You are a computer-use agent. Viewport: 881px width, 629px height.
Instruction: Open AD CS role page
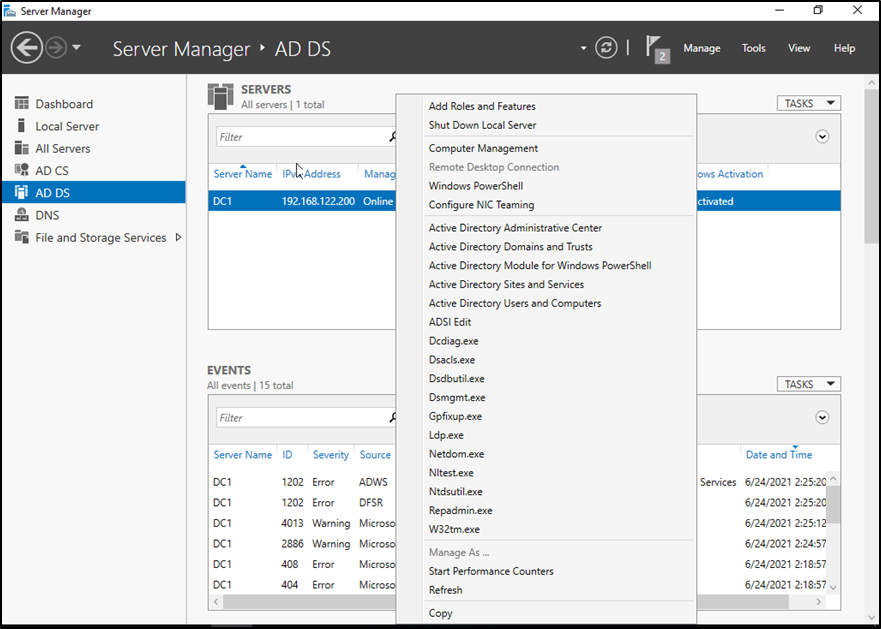point(52,171)
